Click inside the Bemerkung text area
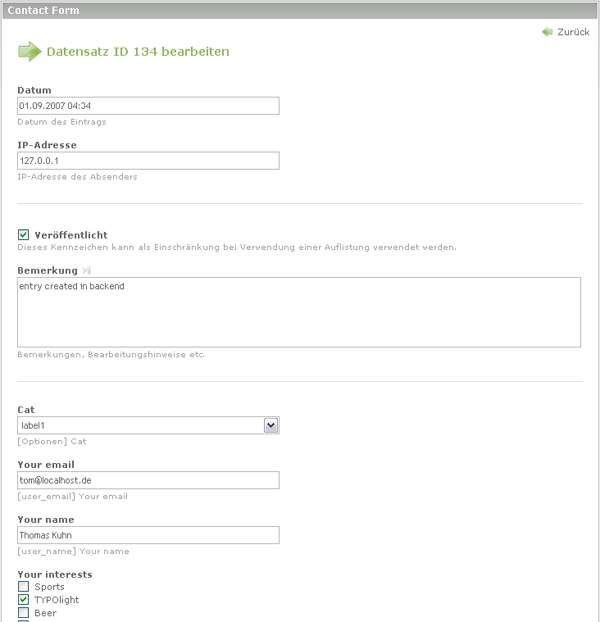This screenshot has height=622, width=600. click(299, 312)
